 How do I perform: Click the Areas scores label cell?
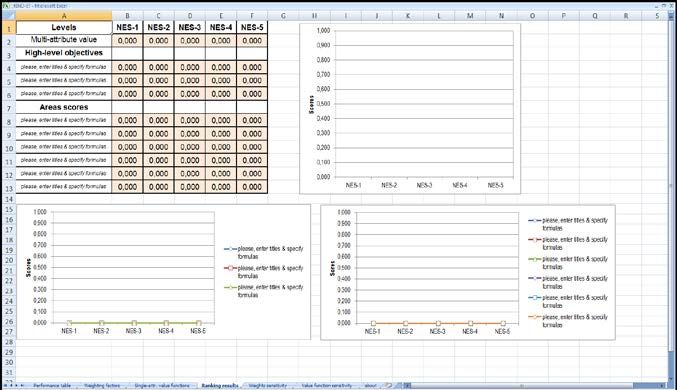pyautogui.click(x=64, y=107)
